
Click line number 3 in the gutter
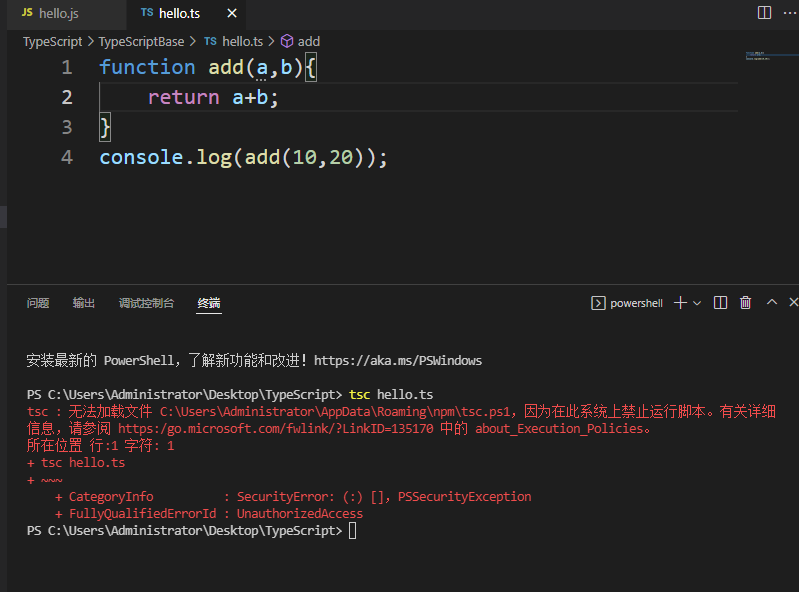coord(67,127)
